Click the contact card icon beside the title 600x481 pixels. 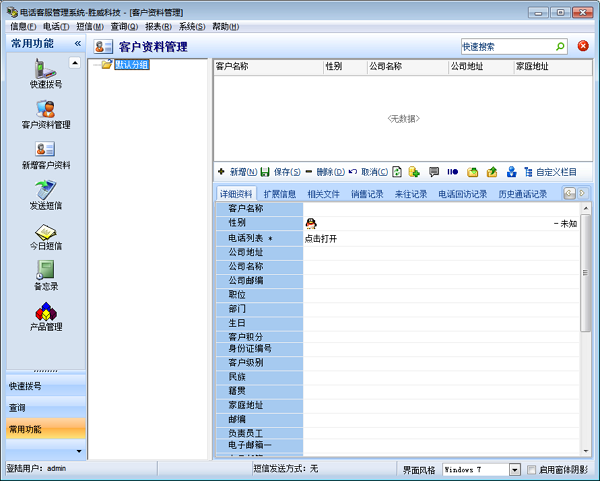click(x=103, y=47)
